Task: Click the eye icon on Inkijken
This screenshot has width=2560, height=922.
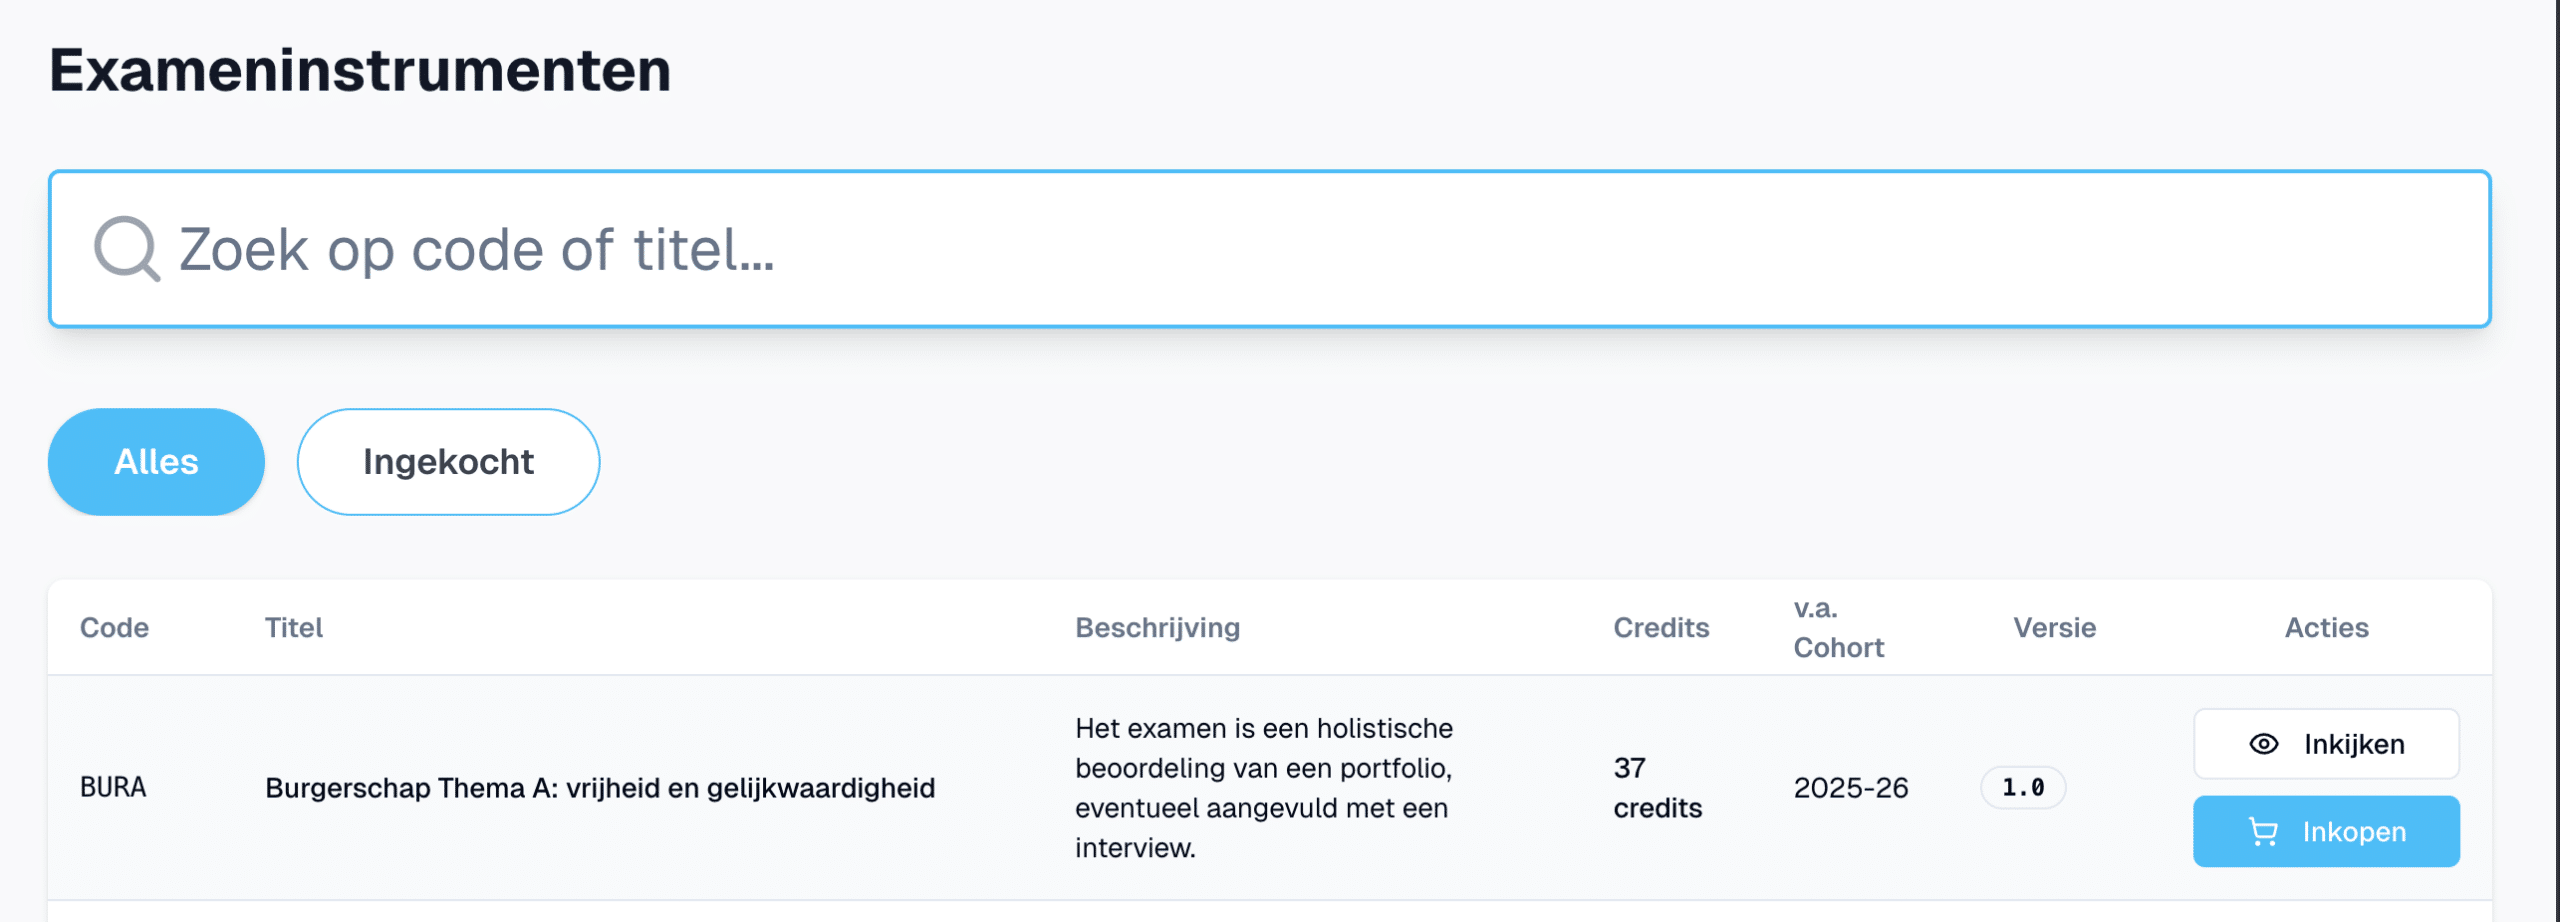Action: pyautogui.click(x=2264, y=744)
